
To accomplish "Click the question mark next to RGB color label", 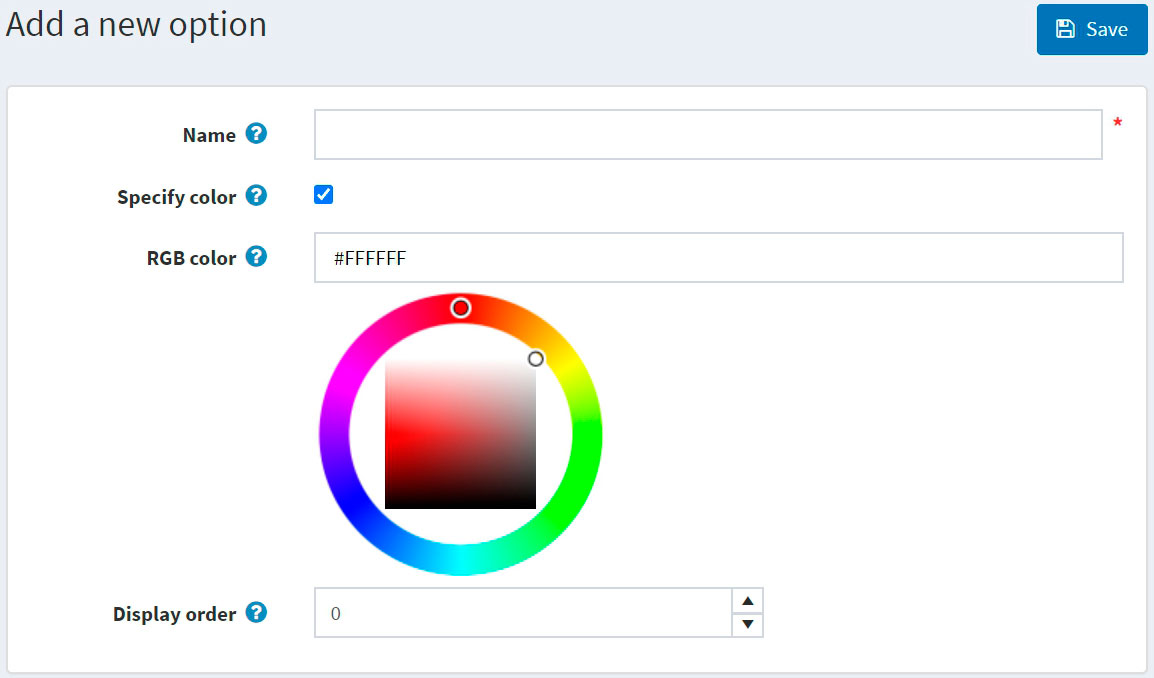I will [x=257, y=257].
